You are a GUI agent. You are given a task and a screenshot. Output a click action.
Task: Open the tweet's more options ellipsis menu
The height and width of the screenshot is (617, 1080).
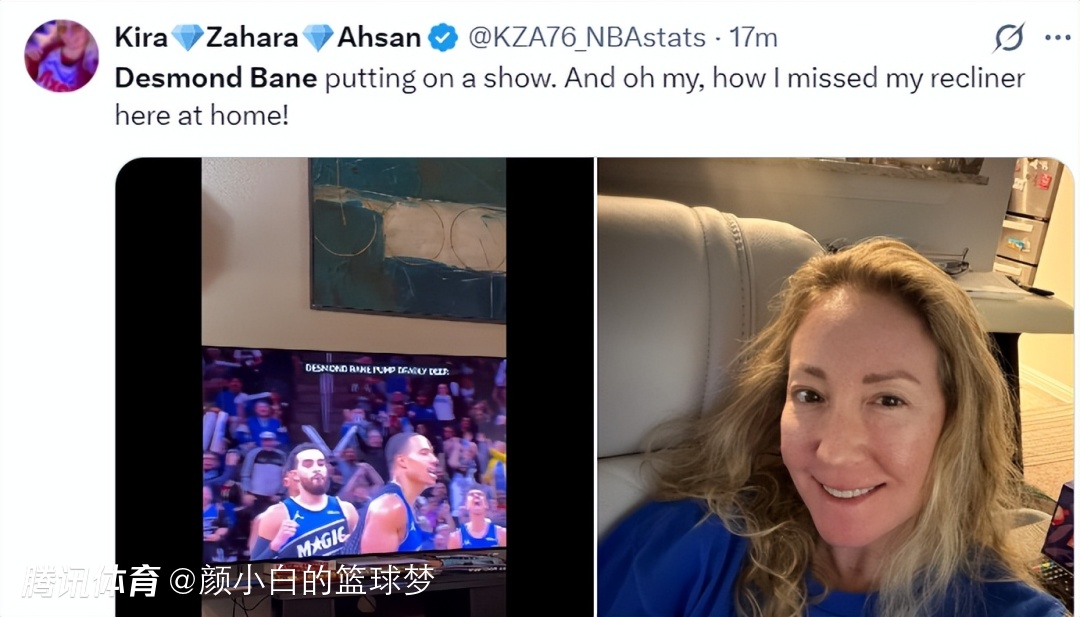(1057, 38)
